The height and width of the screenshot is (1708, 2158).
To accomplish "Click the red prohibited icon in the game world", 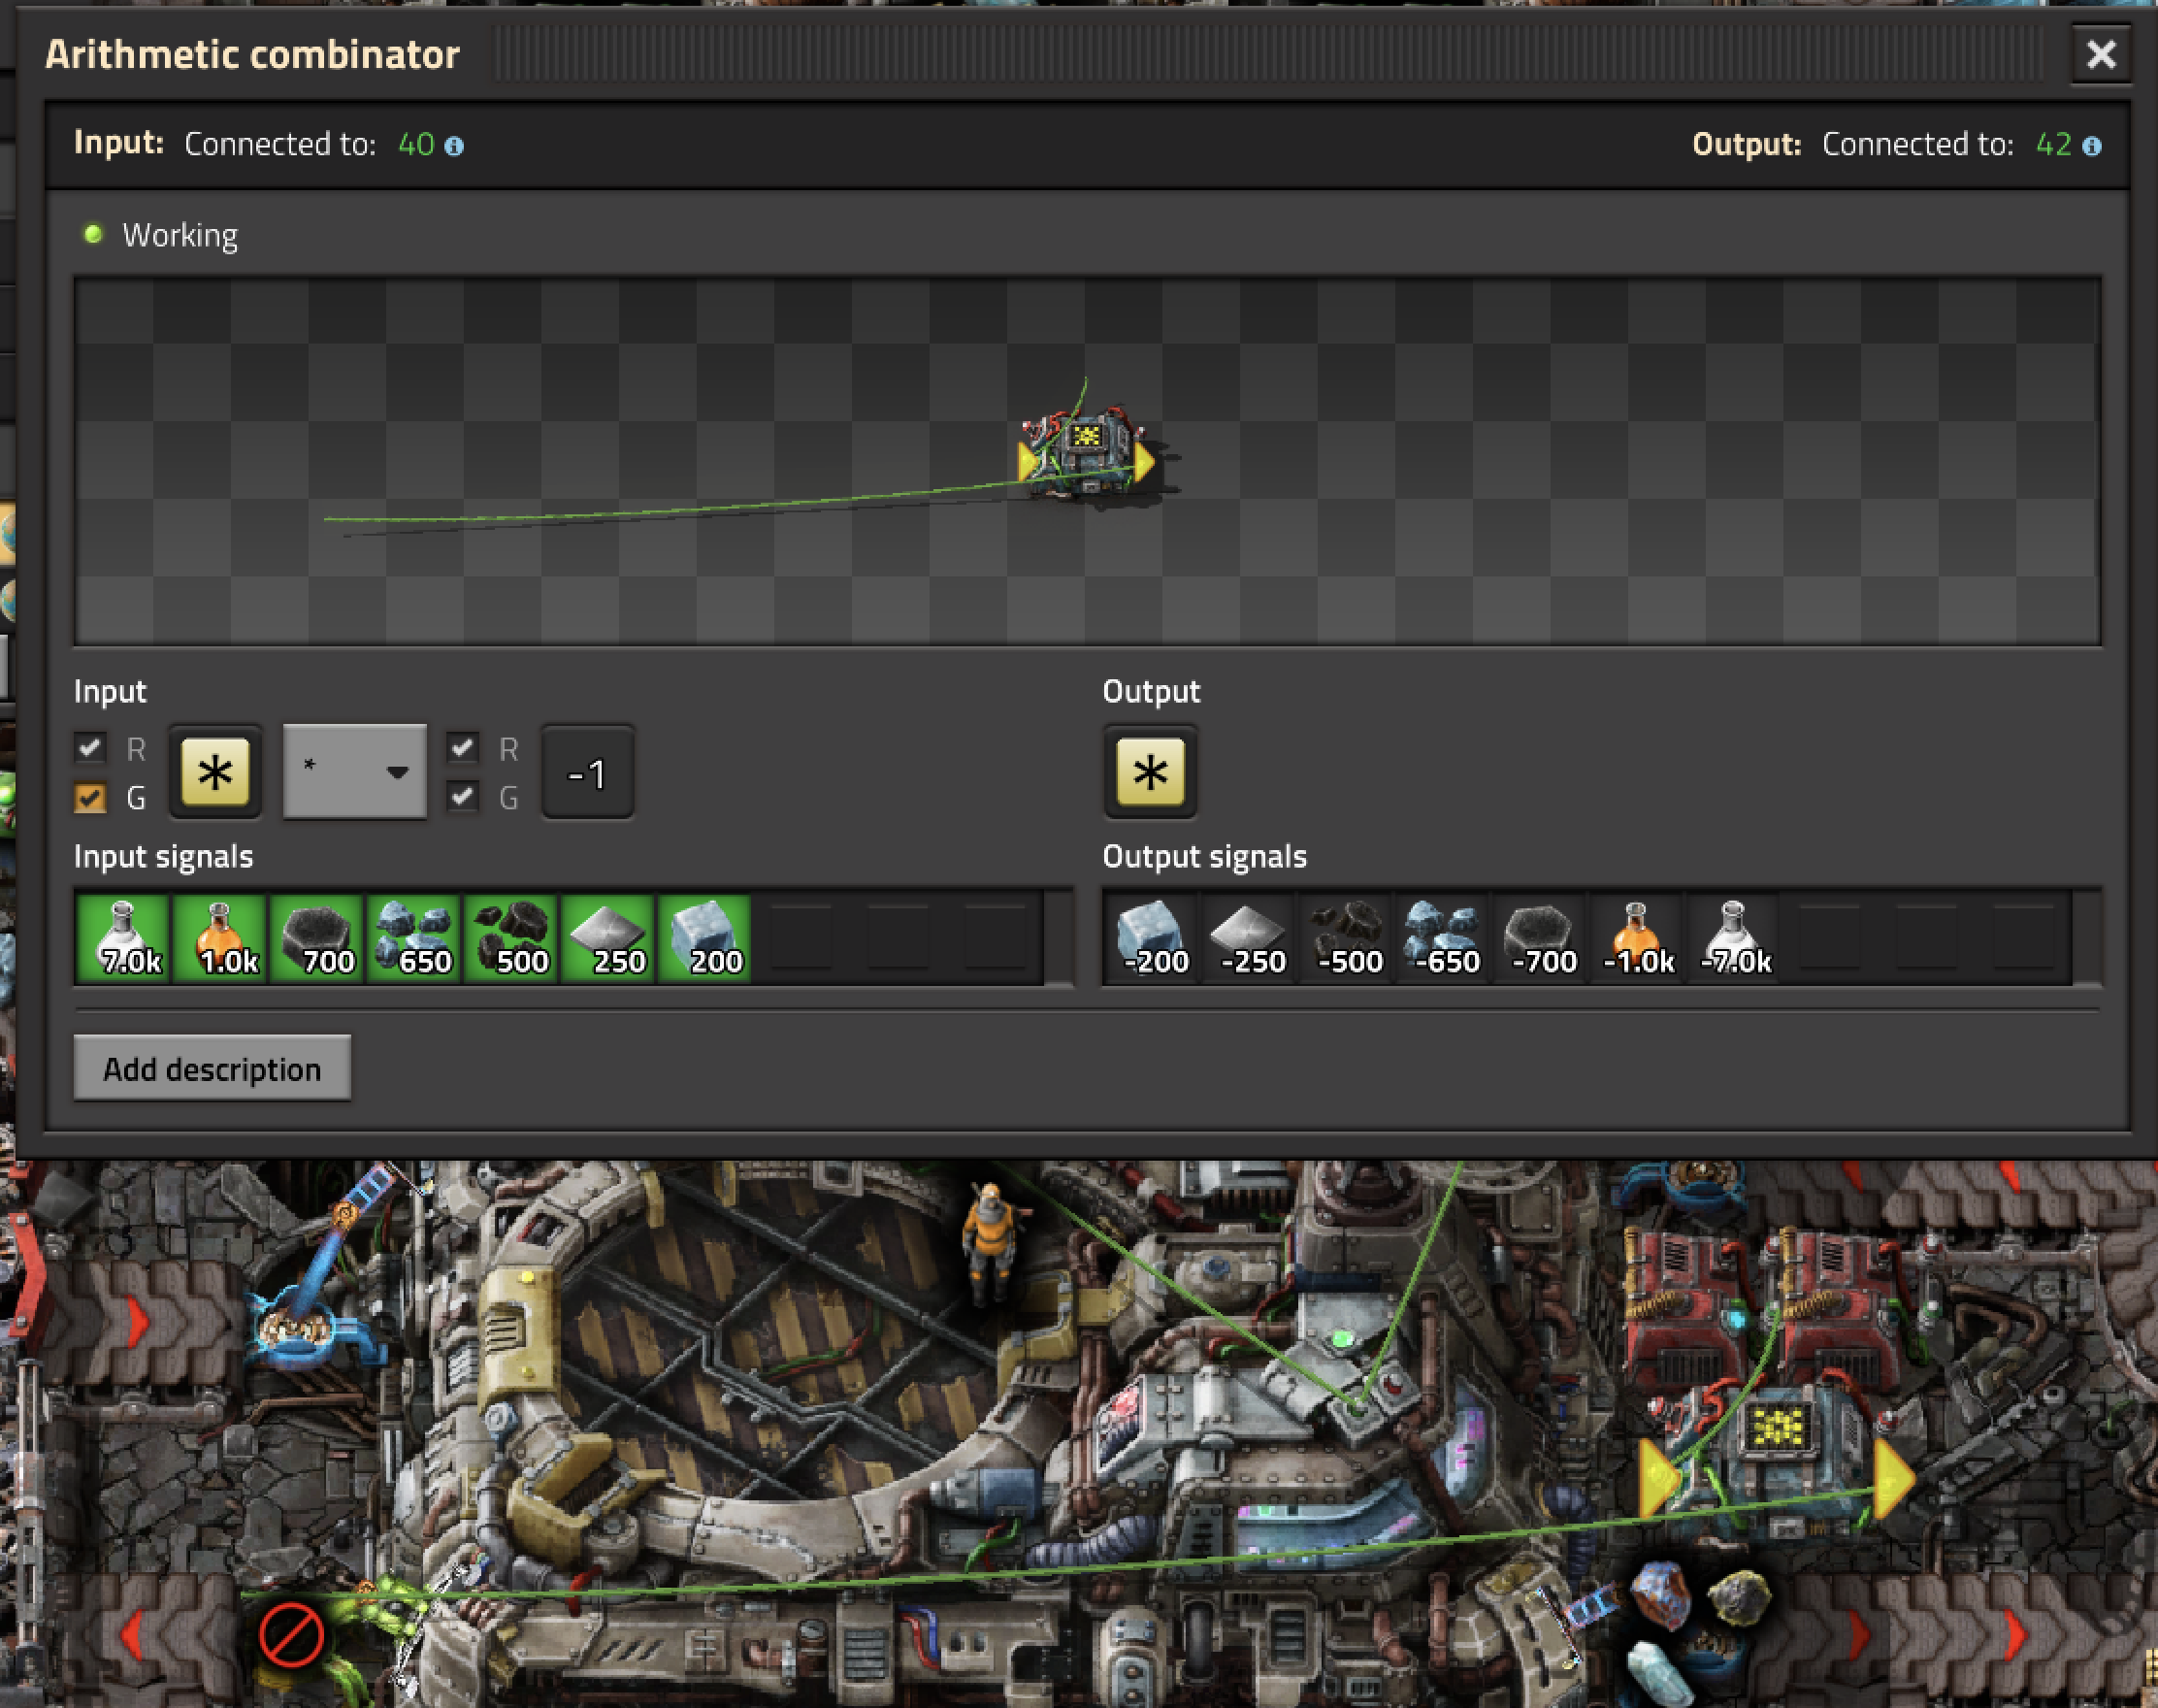I will [x=291, y=1635].
